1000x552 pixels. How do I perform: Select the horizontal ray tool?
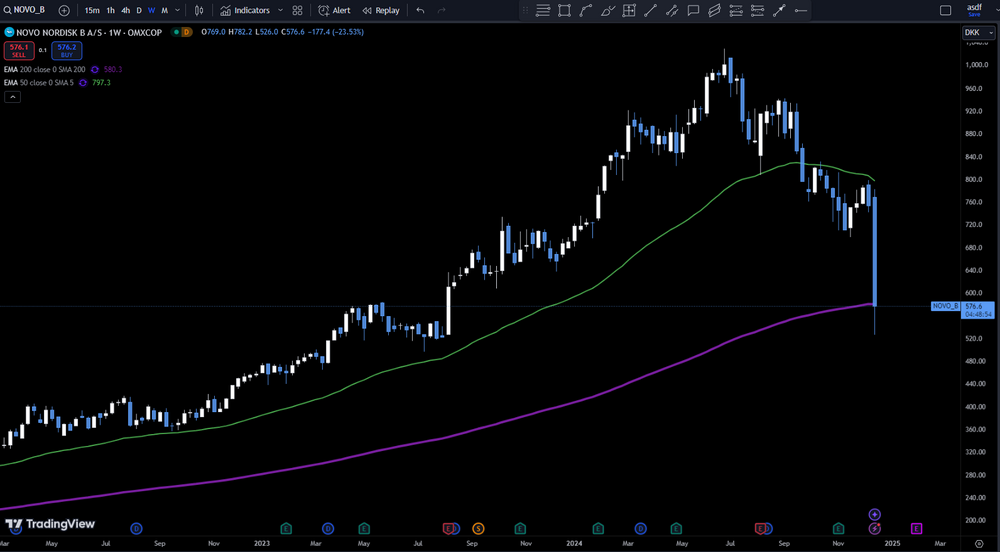[x=800, y=10]
